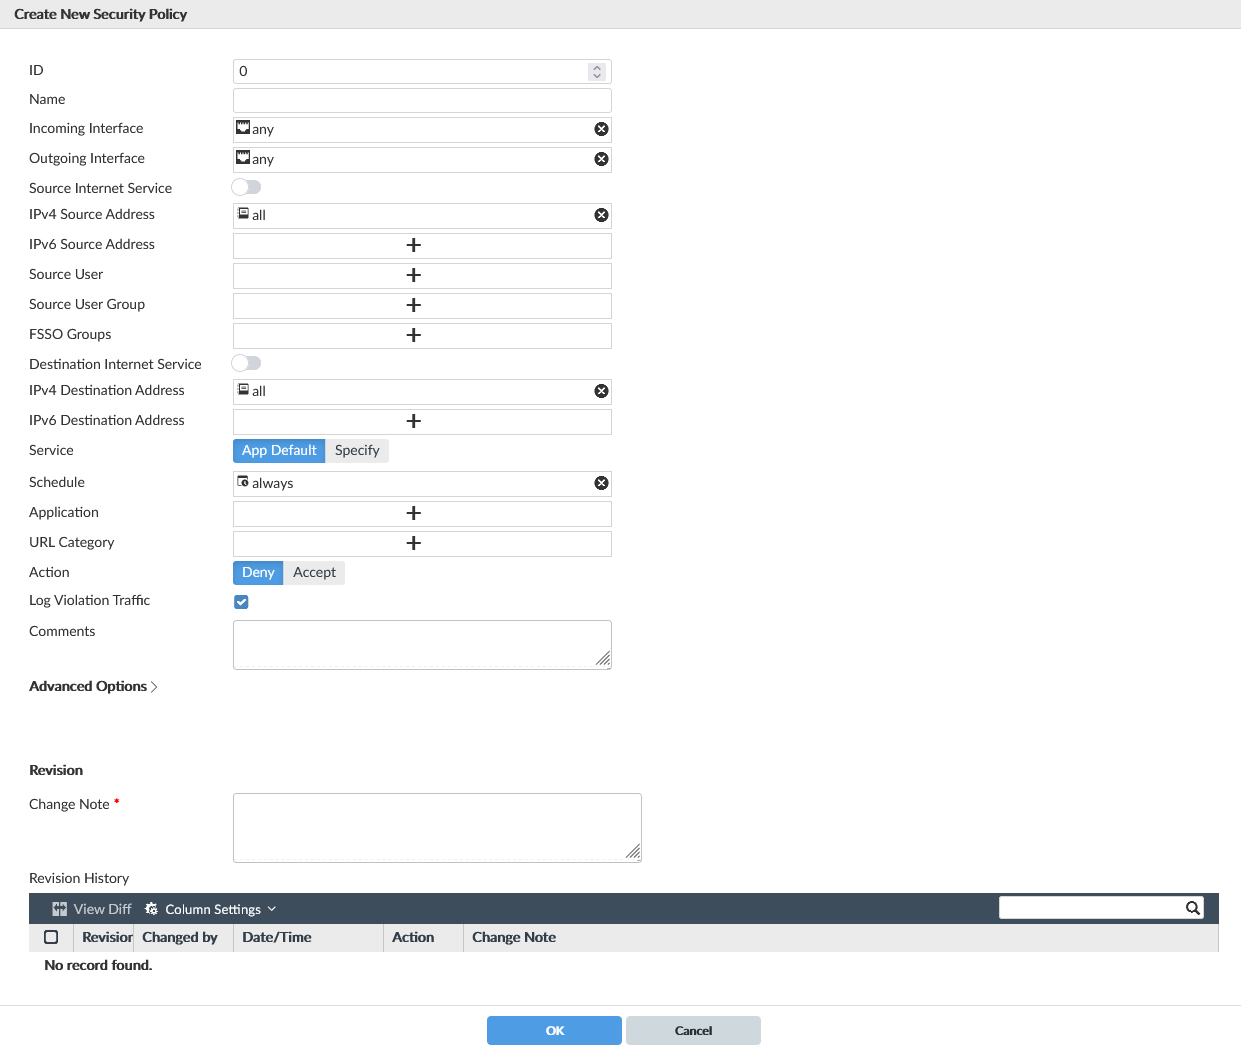Remove 'any' from Outgoing Interface field

(x=601, y=159)
